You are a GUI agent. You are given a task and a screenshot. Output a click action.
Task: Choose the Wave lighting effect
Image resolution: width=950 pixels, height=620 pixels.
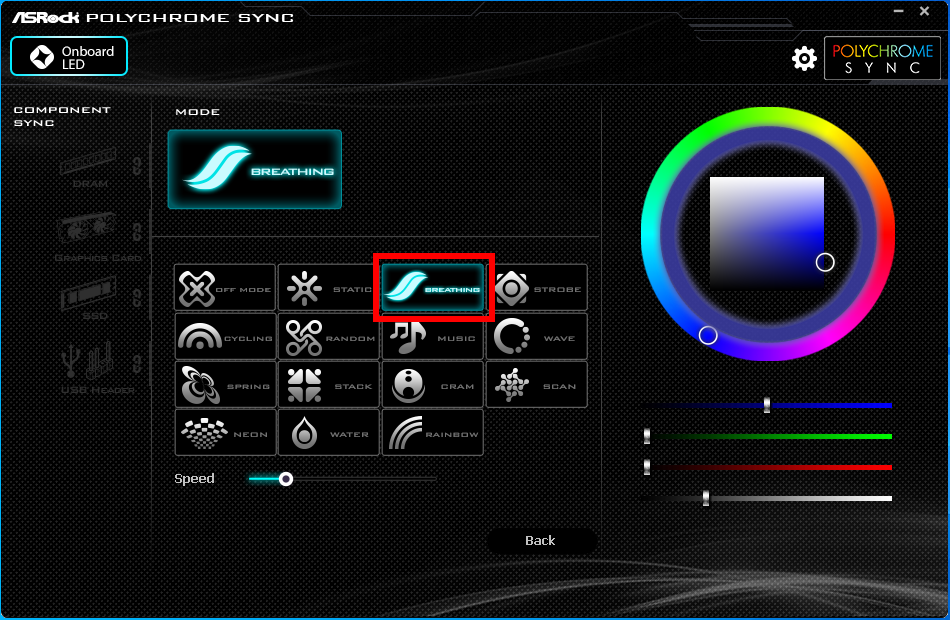pyautogui.click(x=537, y=336)
